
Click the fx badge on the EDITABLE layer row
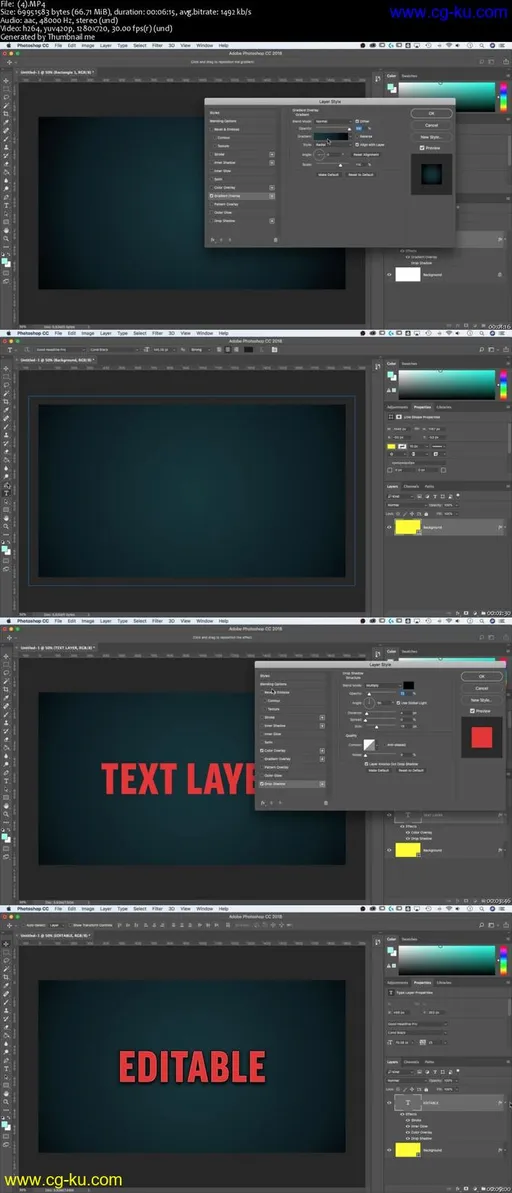[x=500, y=1102]
